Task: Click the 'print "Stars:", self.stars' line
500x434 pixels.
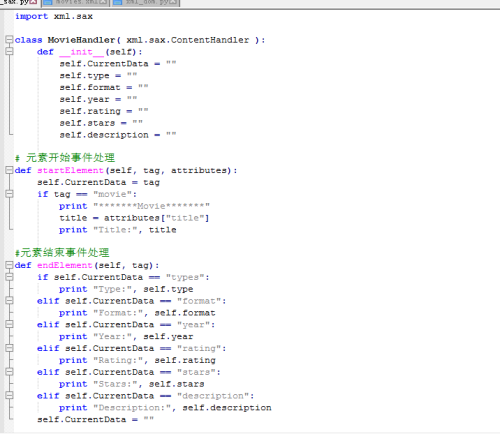Action: 132,384
